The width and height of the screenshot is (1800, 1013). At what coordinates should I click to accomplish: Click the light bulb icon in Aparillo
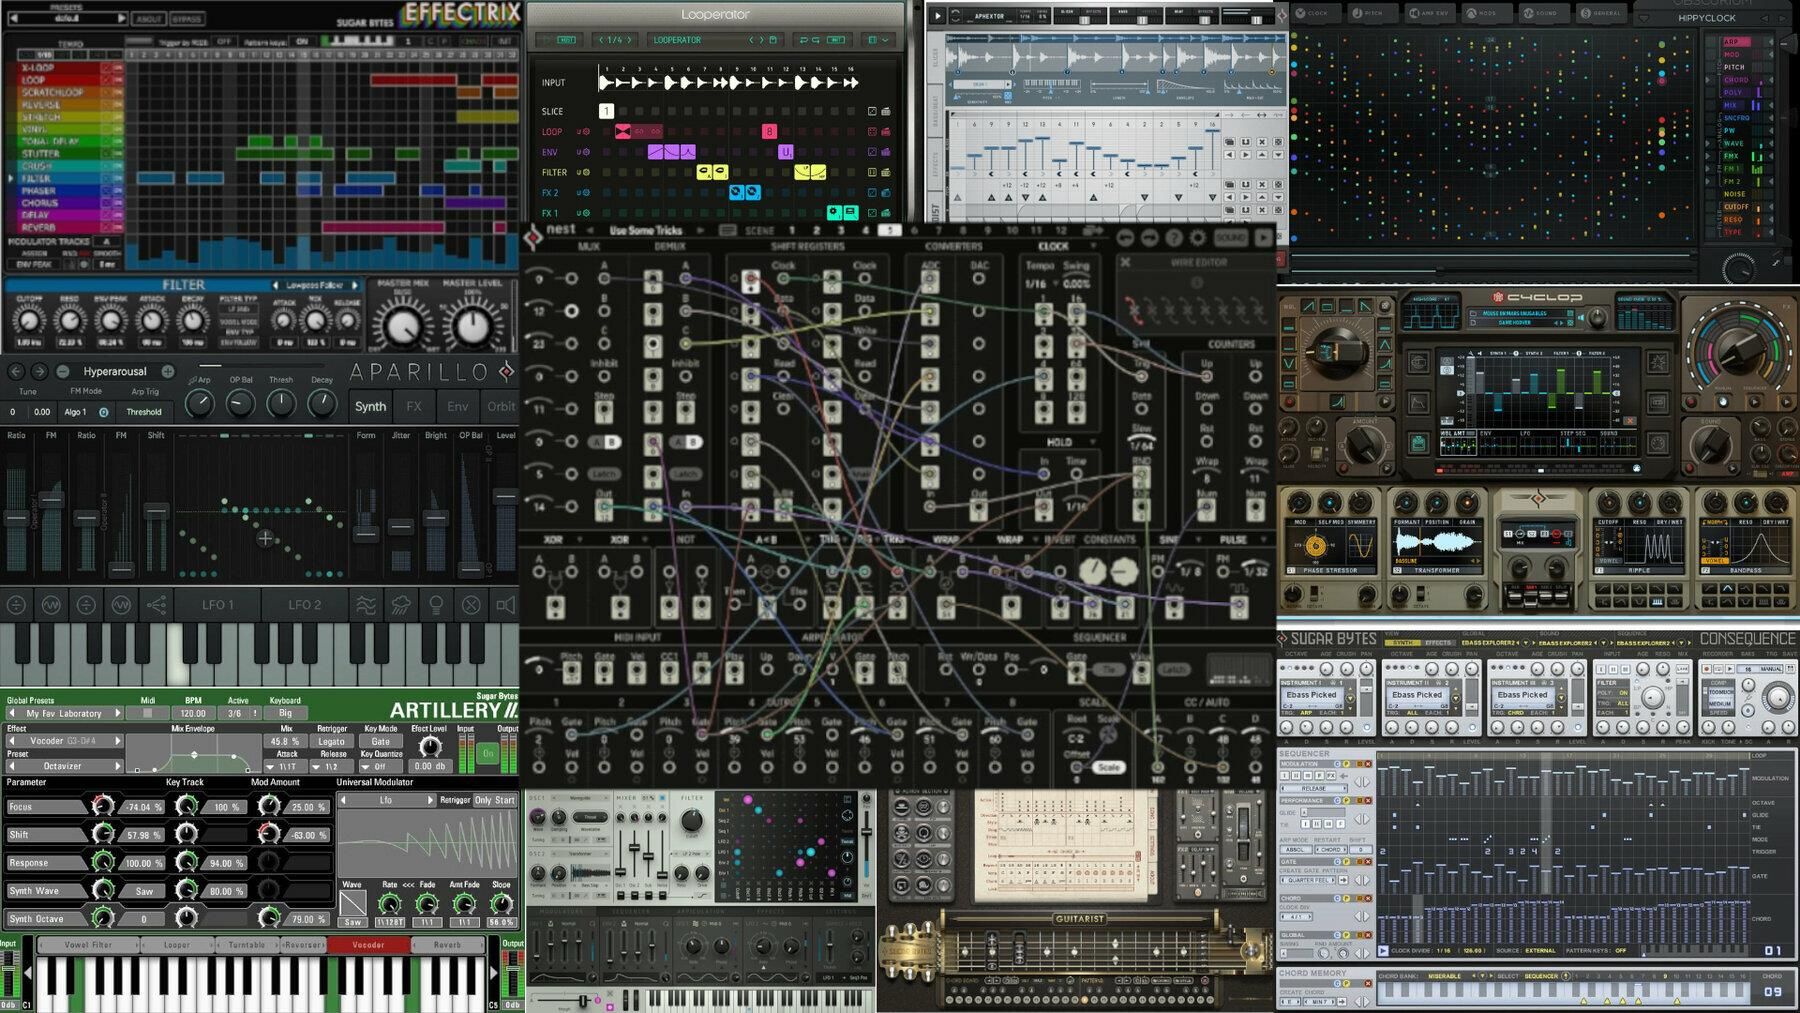click(x=436, y=604)
